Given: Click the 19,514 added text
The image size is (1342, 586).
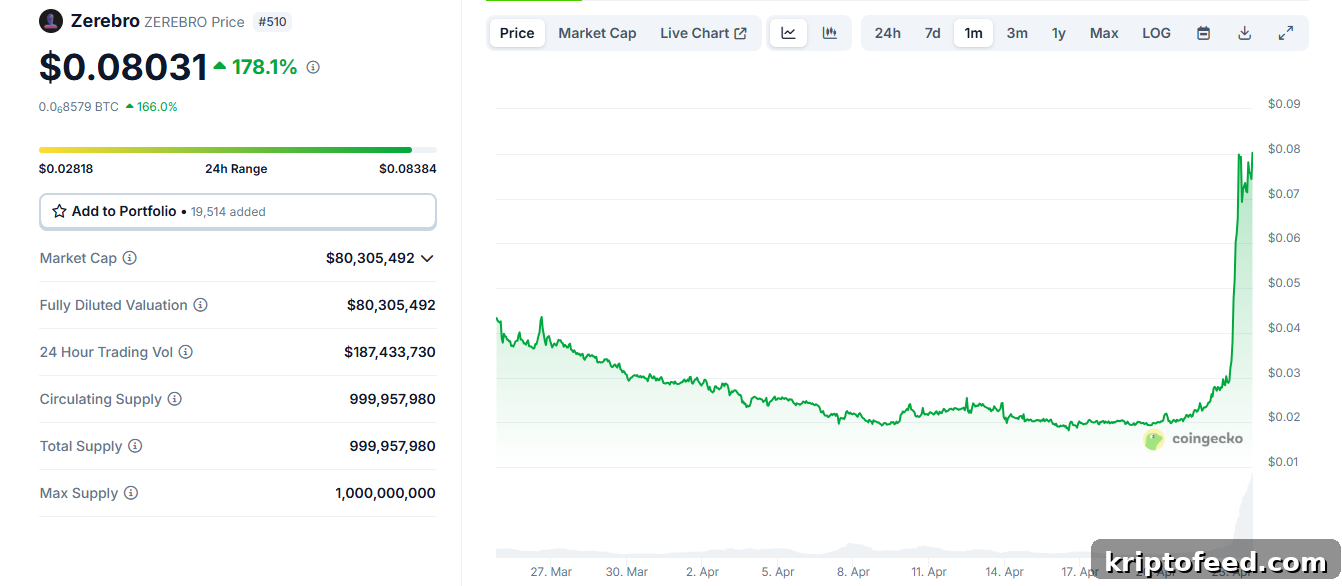Looking at the screenshot, I should 228,212.
